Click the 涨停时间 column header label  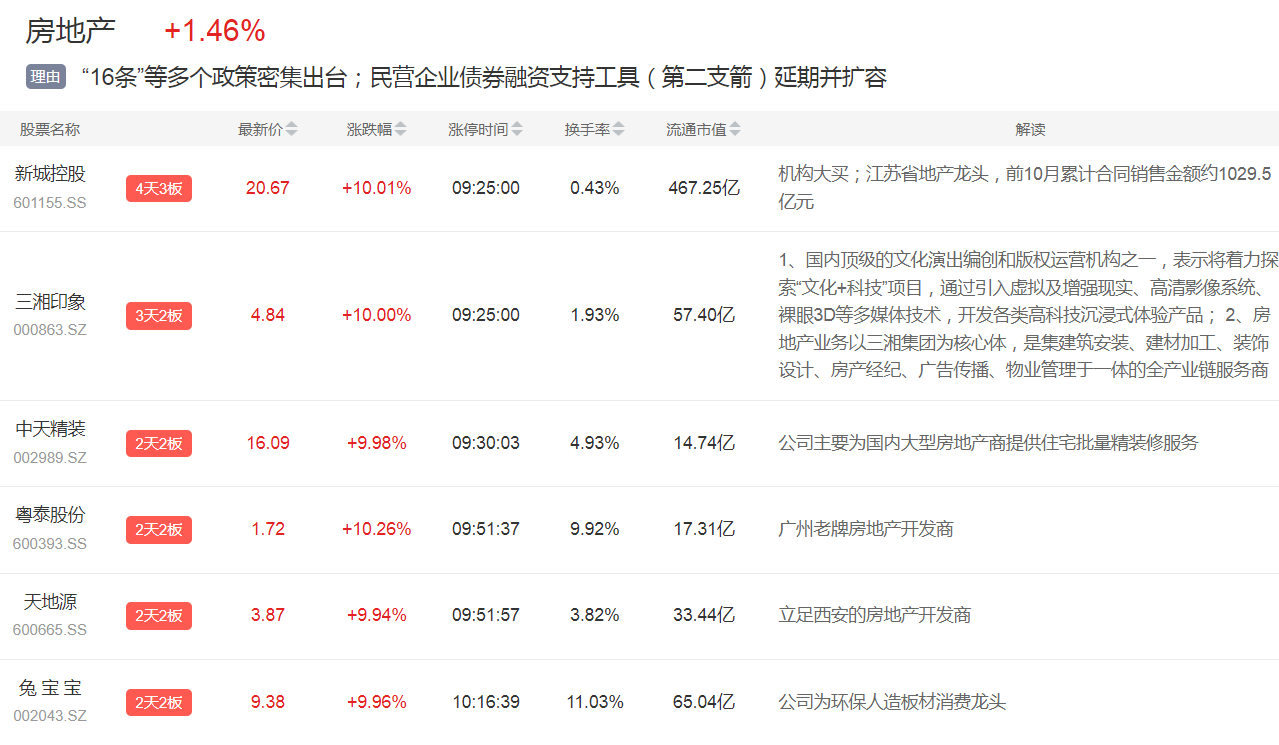coord(478,129)
